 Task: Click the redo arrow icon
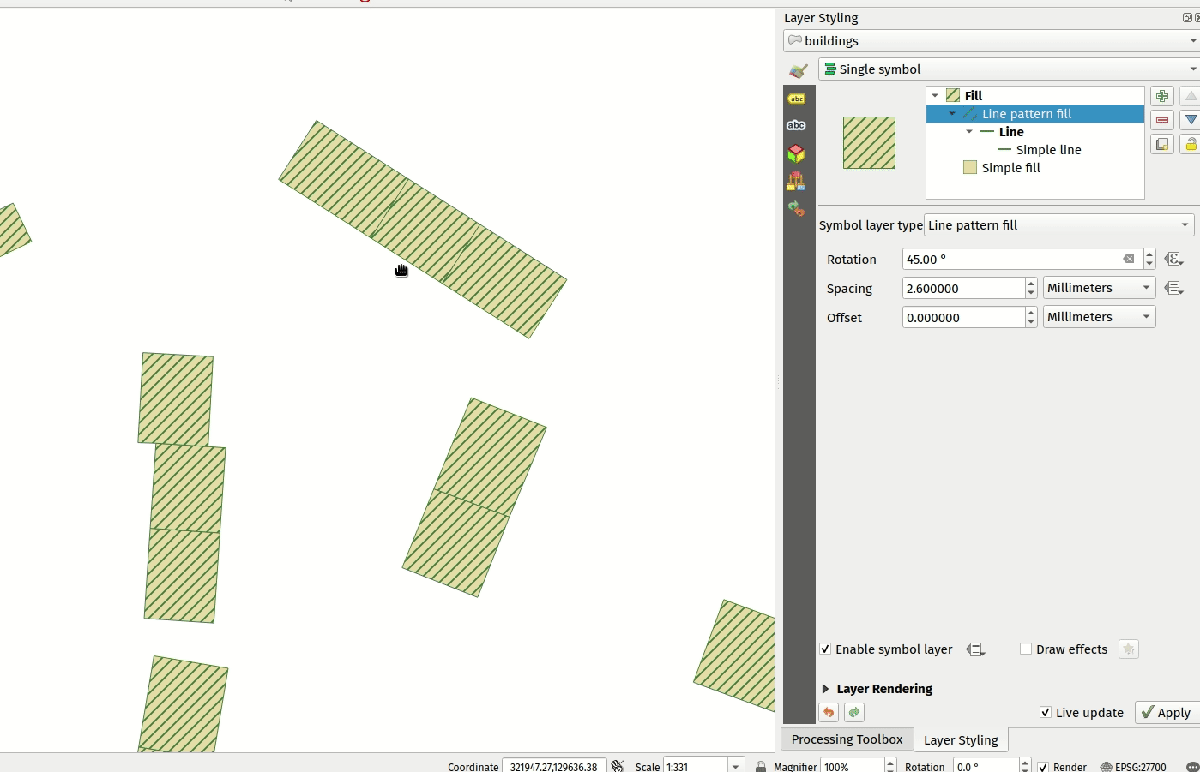854,712
